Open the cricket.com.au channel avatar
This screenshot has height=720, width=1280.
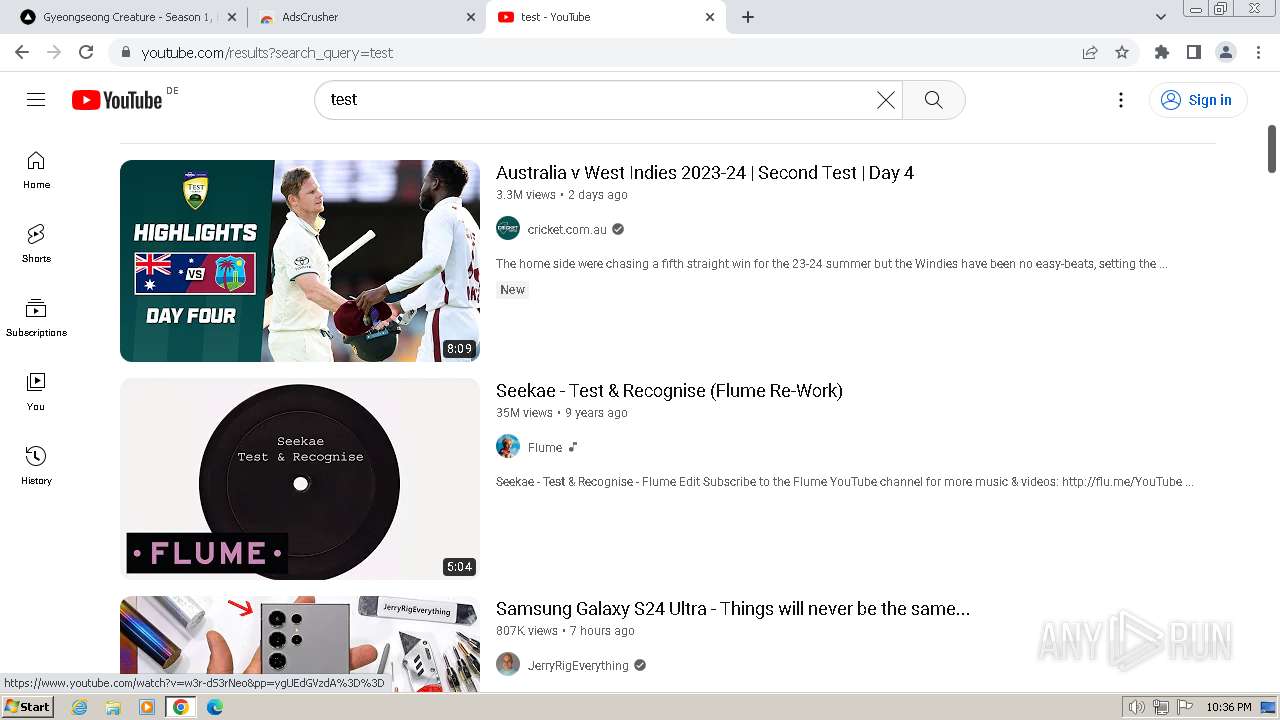508,229
